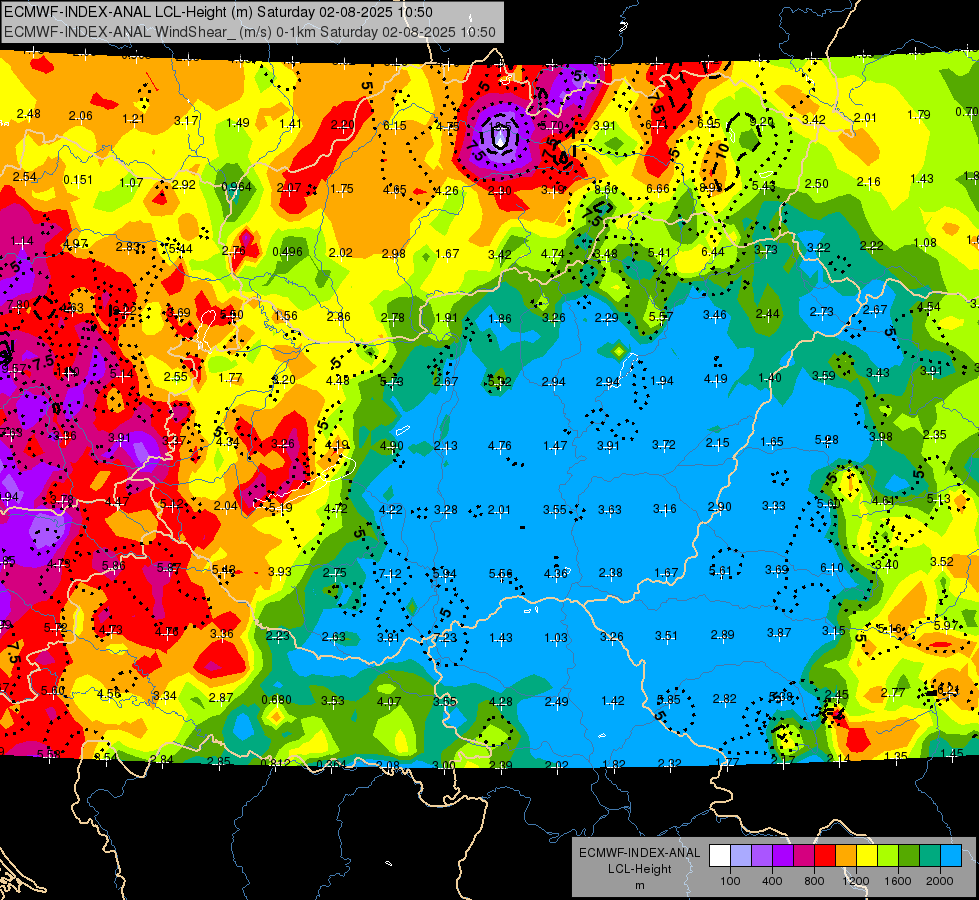Click the wind shear value 5.28
This screenshot has height=900, width=979.
pos(826,440)
